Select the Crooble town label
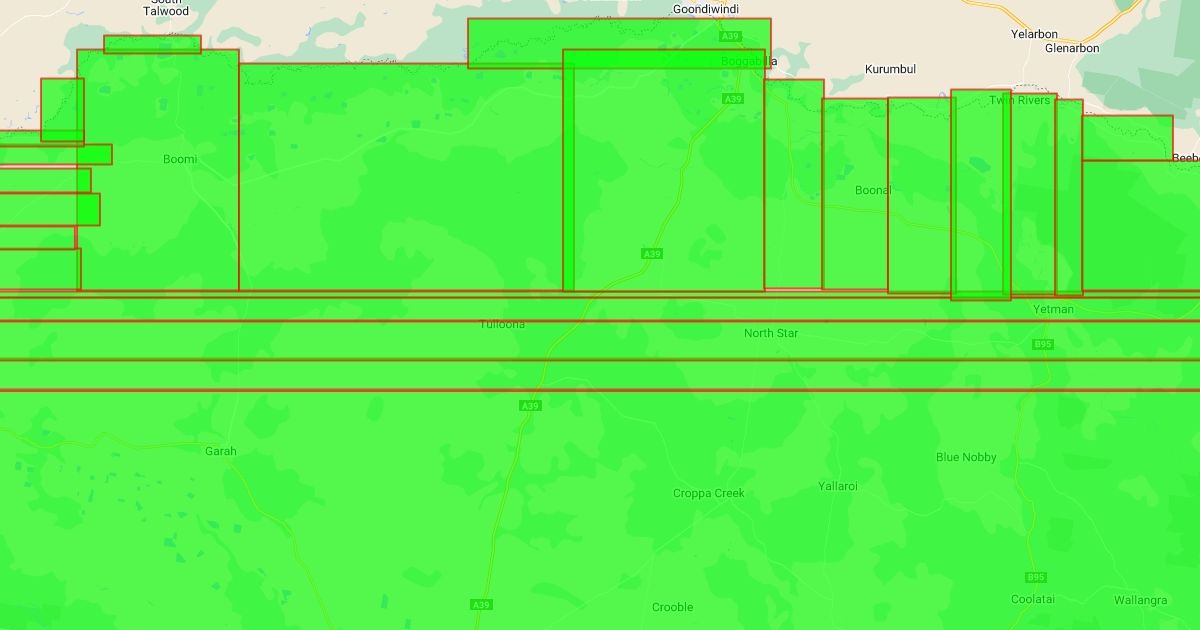The width and height of the screenshot is (1200, 630). pos(672,607)
